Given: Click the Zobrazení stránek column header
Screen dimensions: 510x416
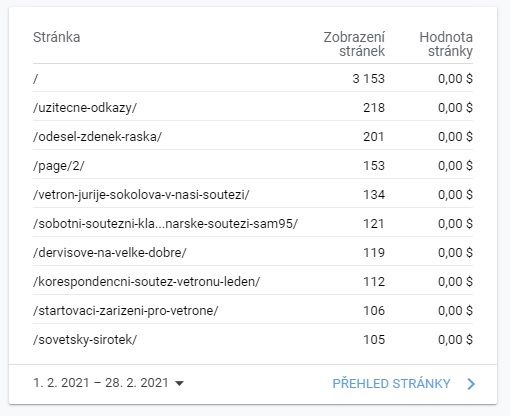Looking at the screenshot, I should coord(354,44).
